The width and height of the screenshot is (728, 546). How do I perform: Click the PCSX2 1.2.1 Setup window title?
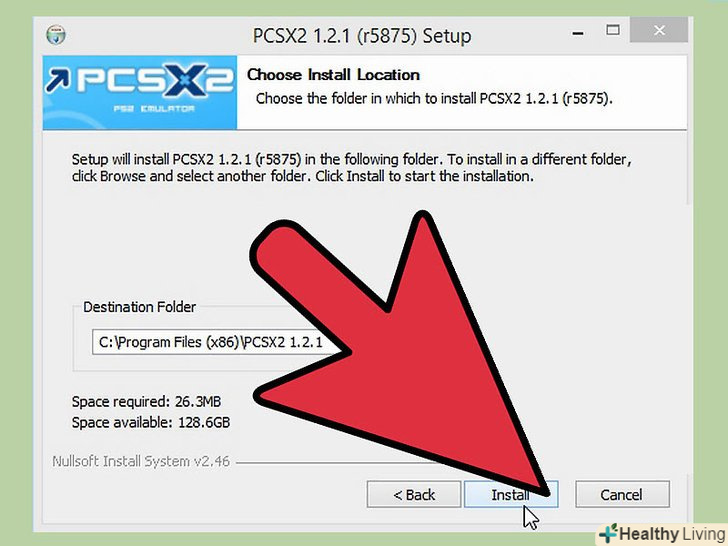pos(362,36)
